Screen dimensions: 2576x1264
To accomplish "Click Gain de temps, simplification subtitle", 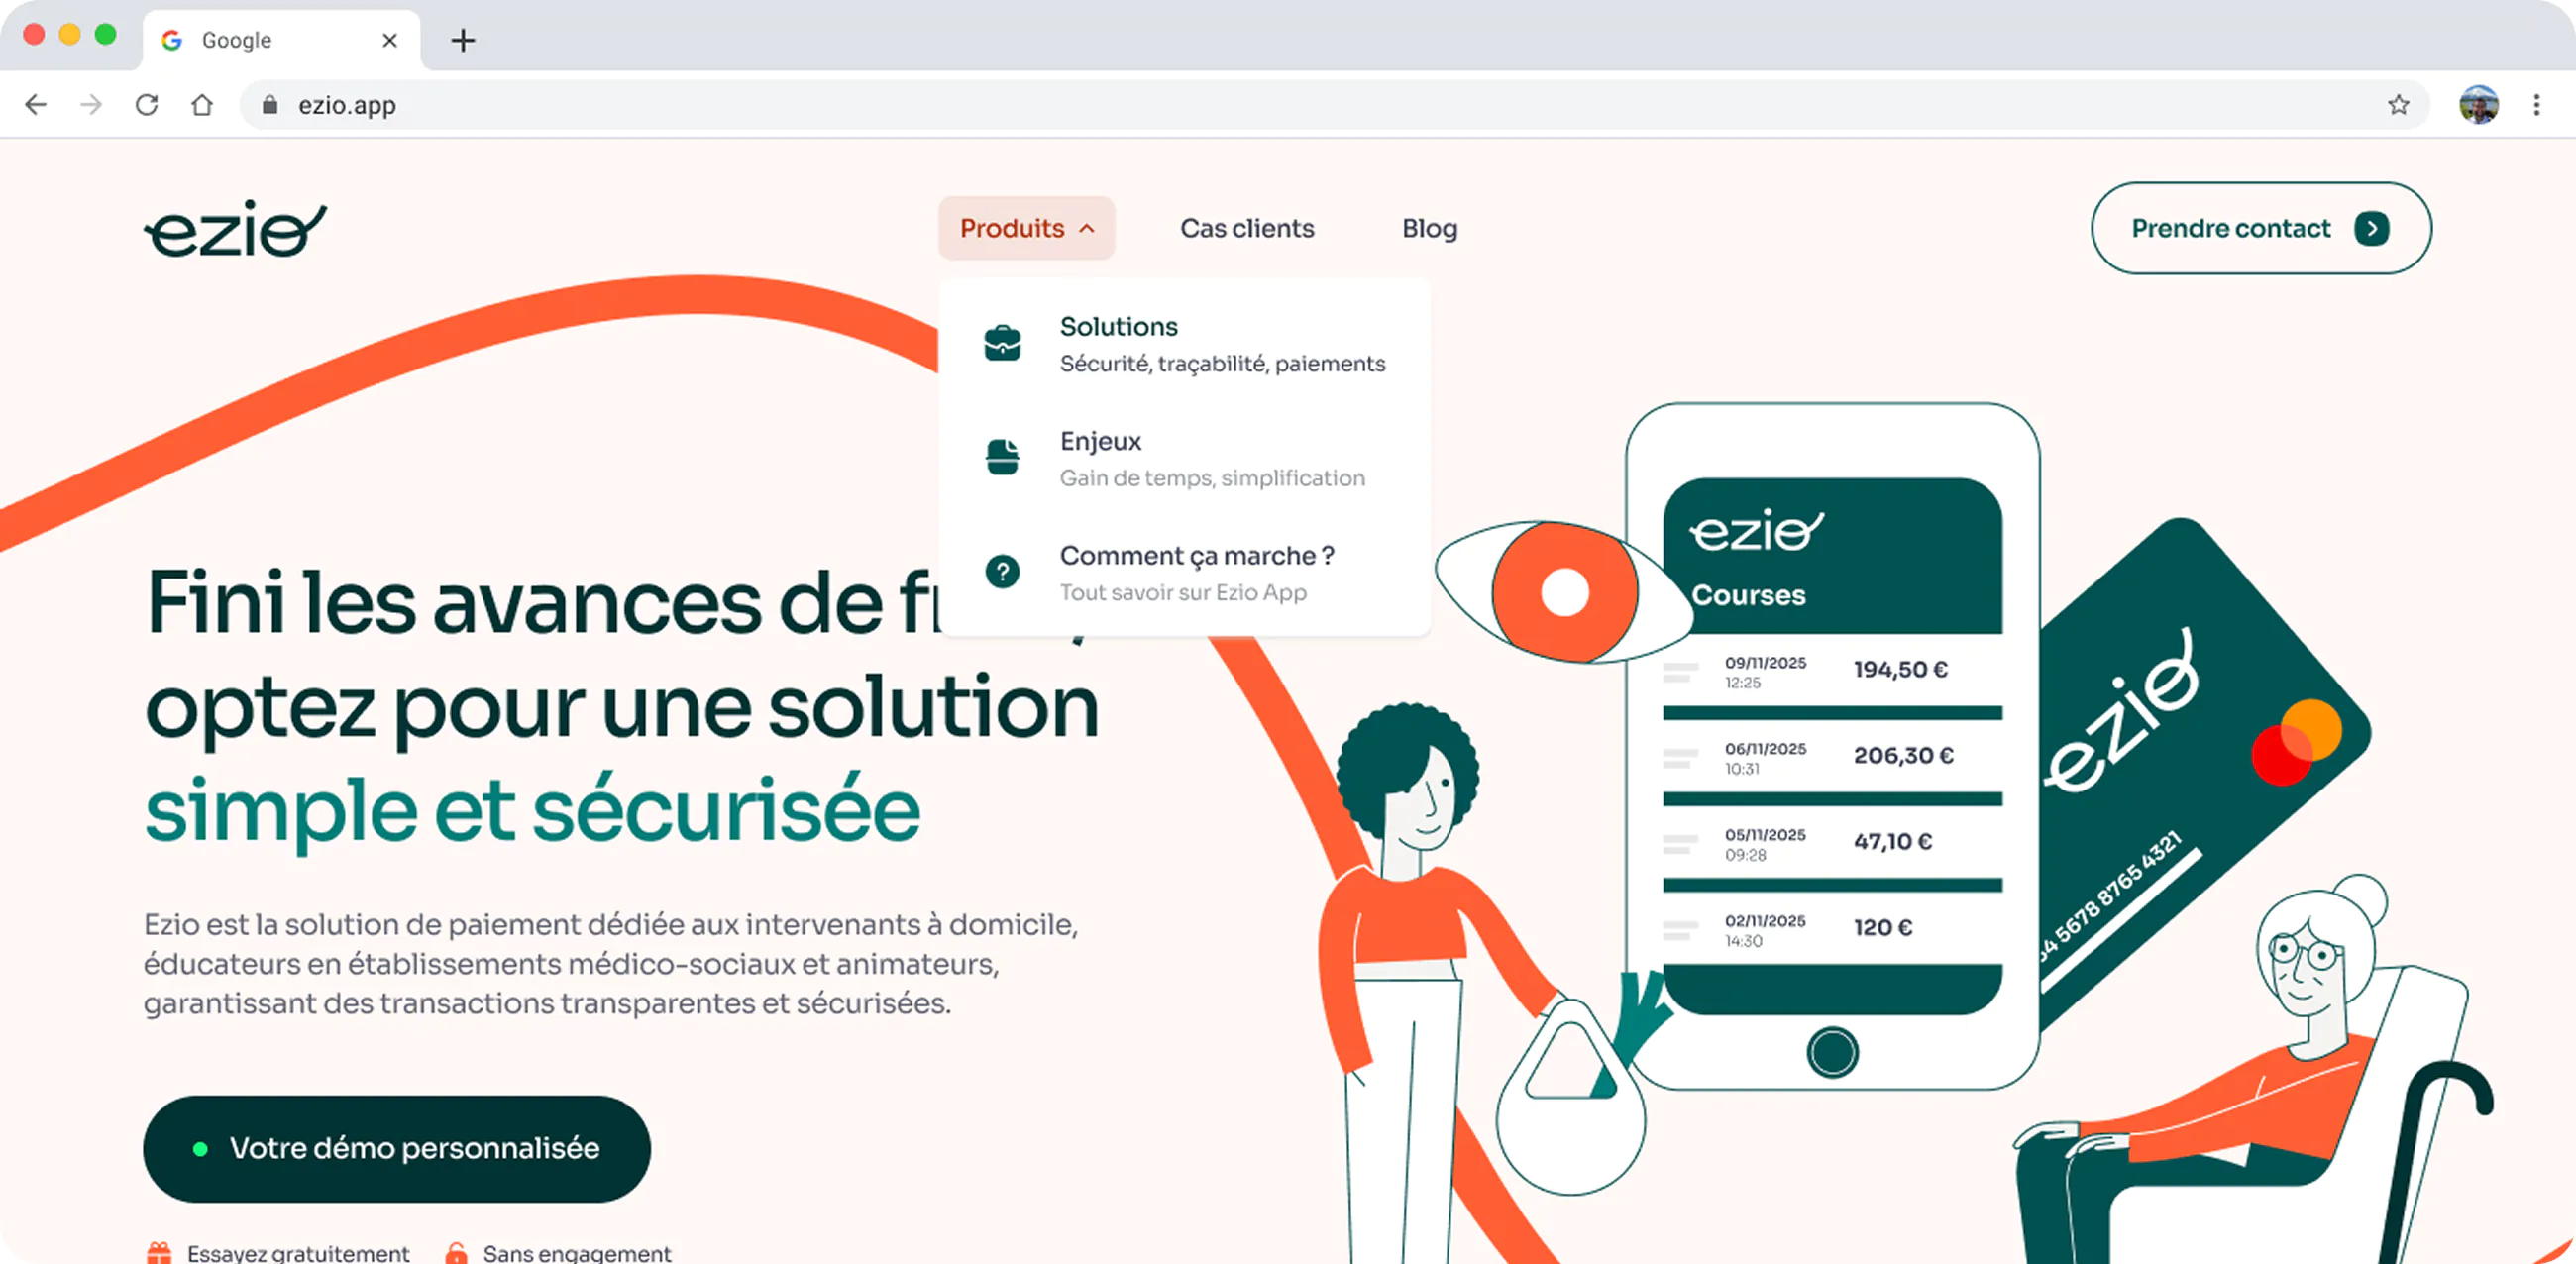I will (1212, 478).
